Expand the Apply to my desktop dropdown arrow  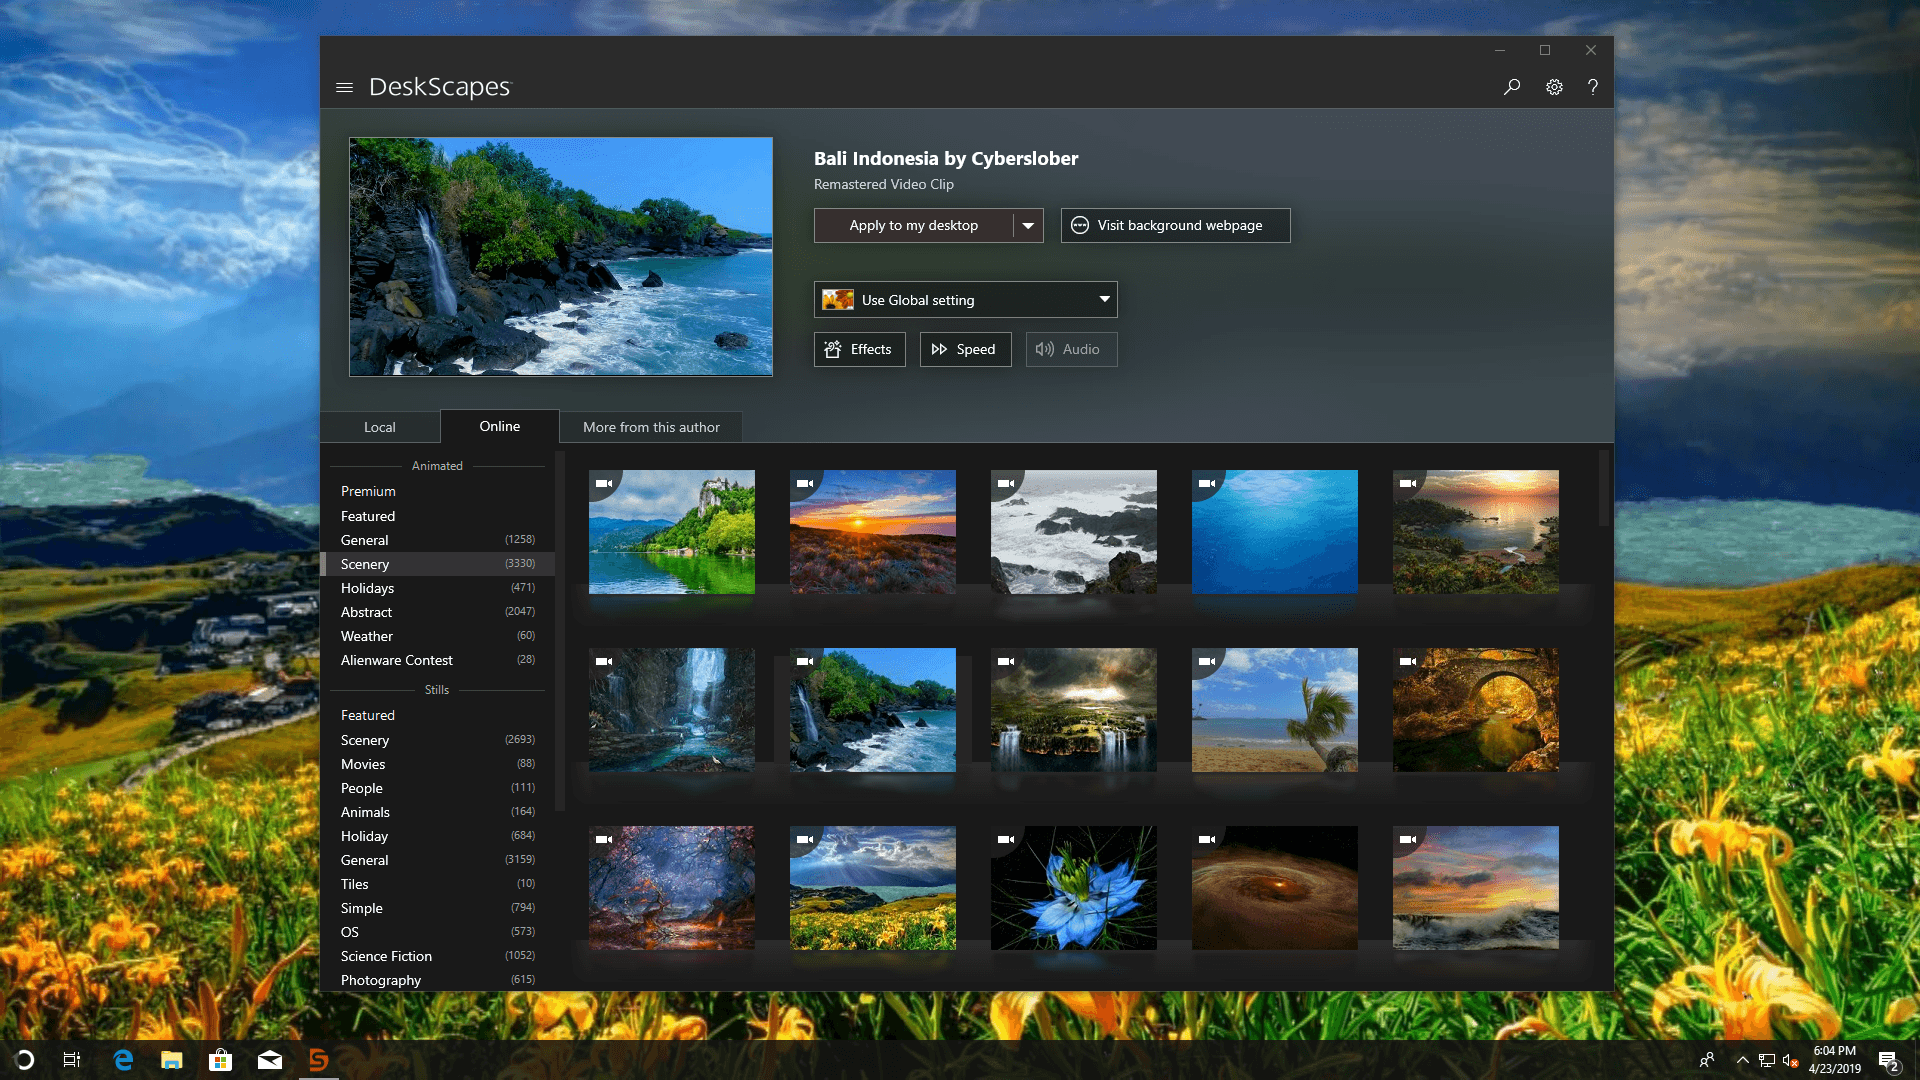point(1027,224)
